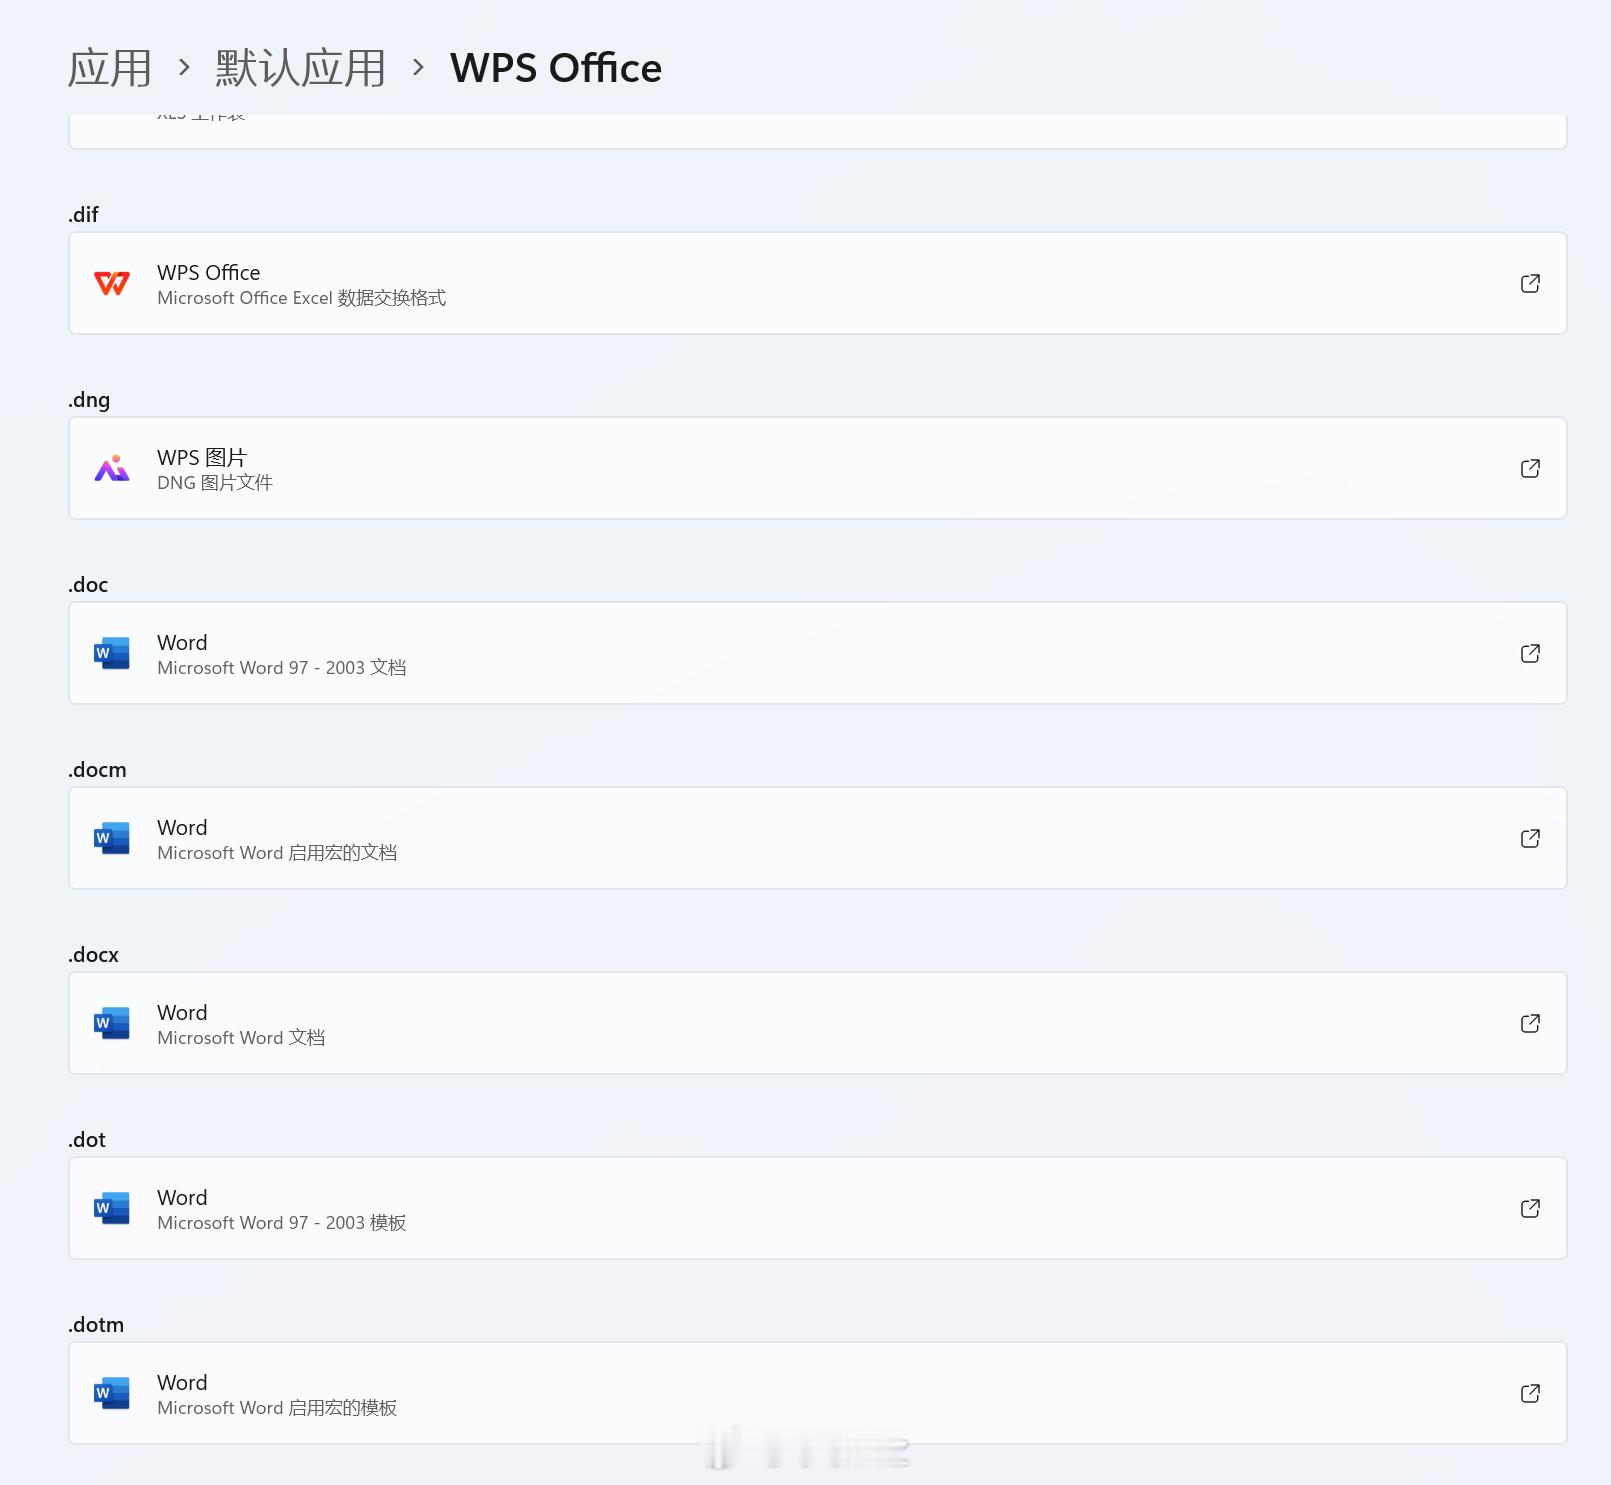Click the Word icon in the .dotm row
Screen dimensions: 1611x1485
click(x=112, y=1393)
